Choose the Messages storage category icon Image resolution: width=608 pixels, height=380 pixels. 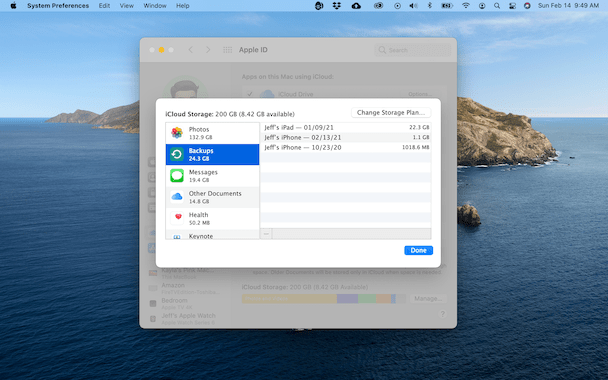(177, 176)
